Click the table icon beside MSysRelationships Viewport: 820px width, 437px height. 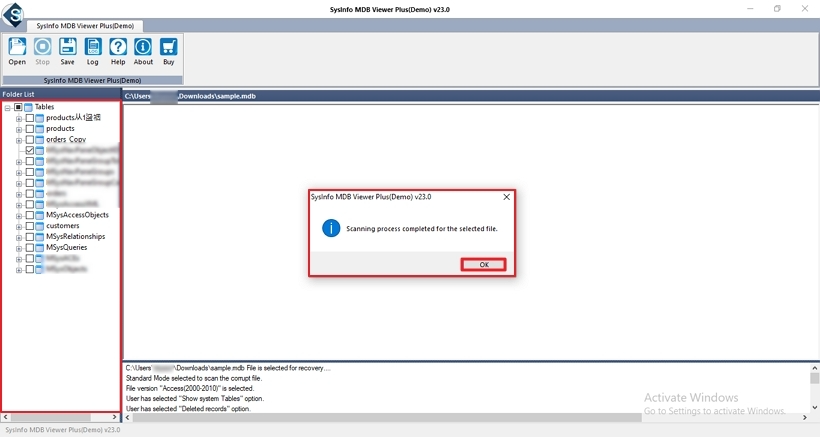[40, 237]
